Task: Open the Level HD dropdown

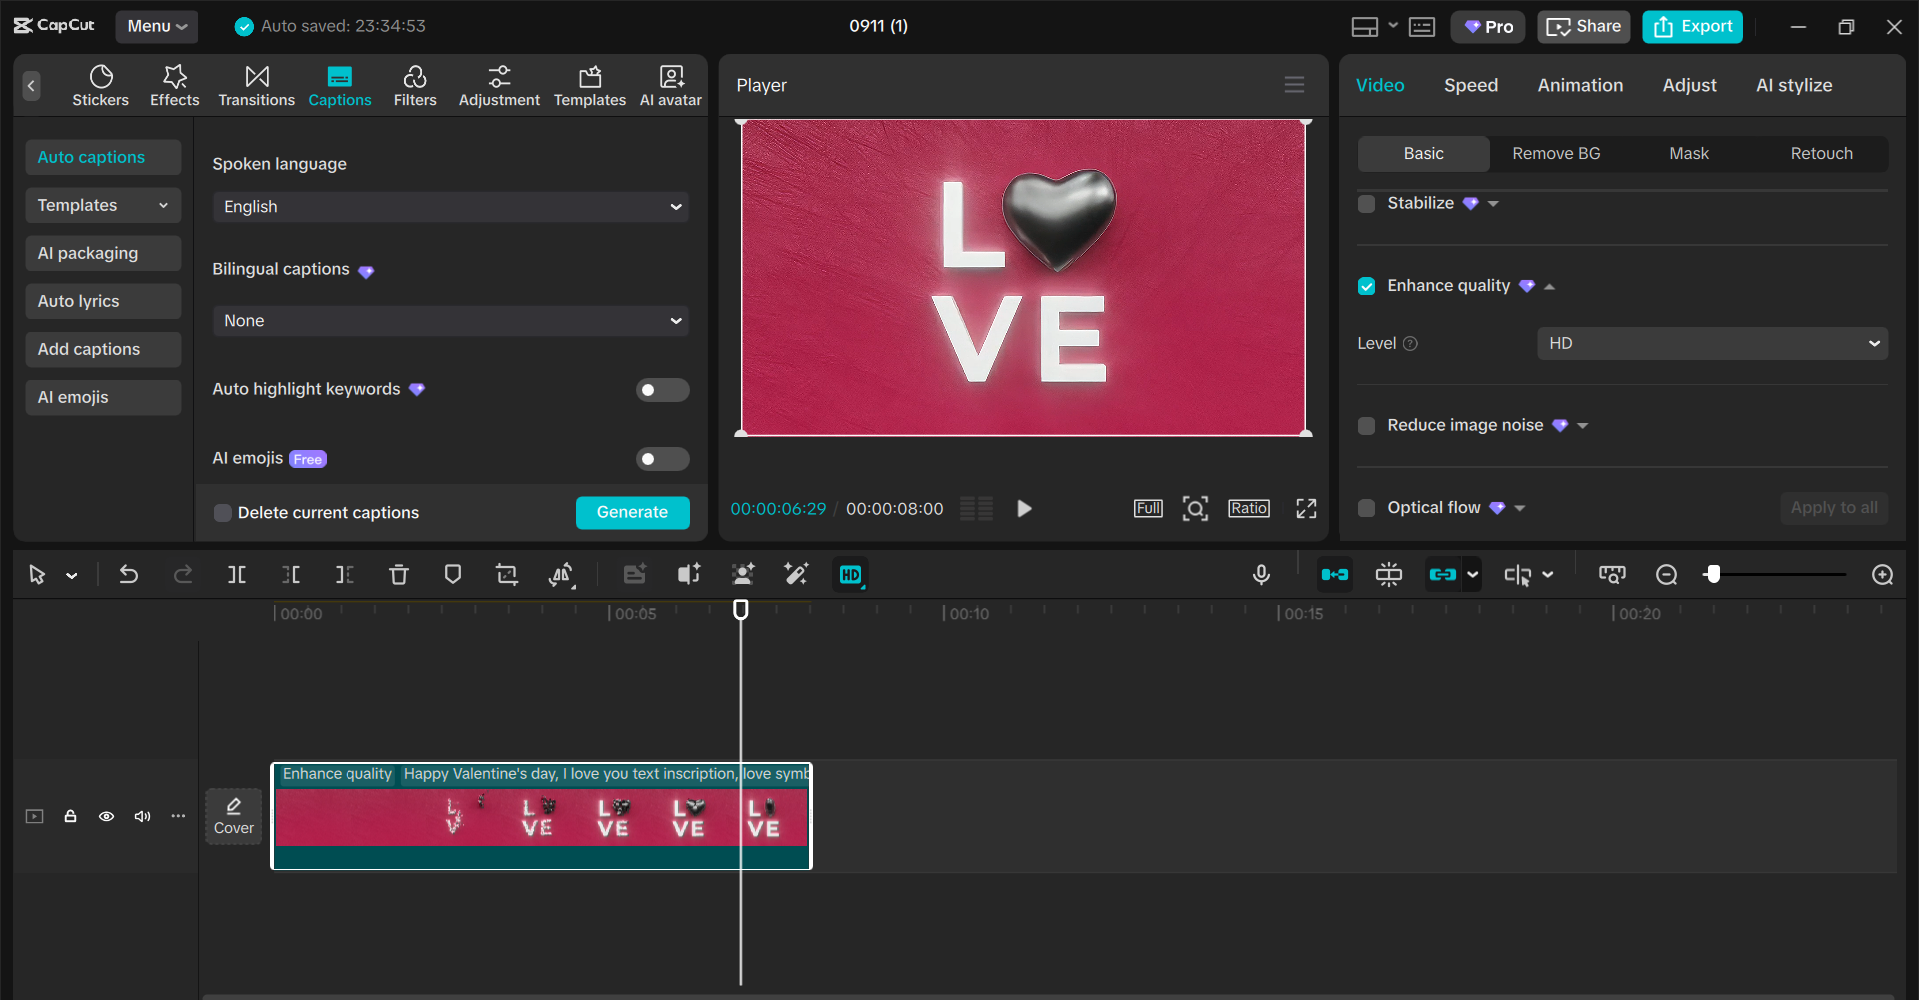Action: [1711, 344]
